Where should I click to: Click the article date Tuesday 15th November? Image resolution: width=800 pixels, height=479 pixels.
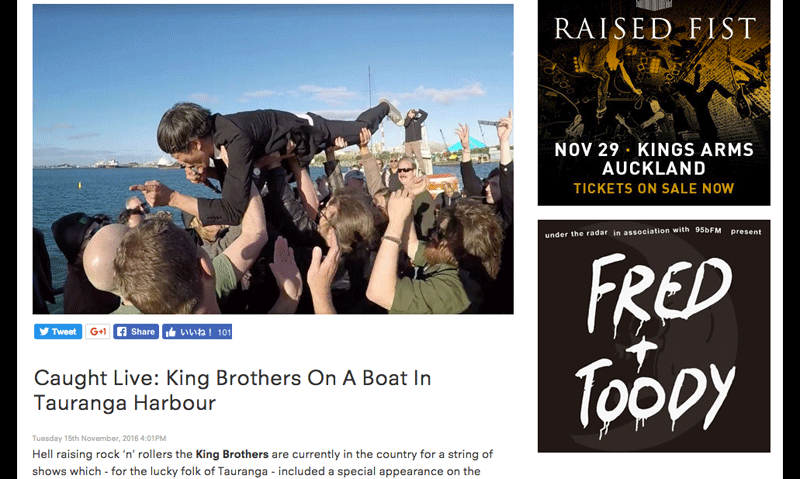(x=99, y=438)
